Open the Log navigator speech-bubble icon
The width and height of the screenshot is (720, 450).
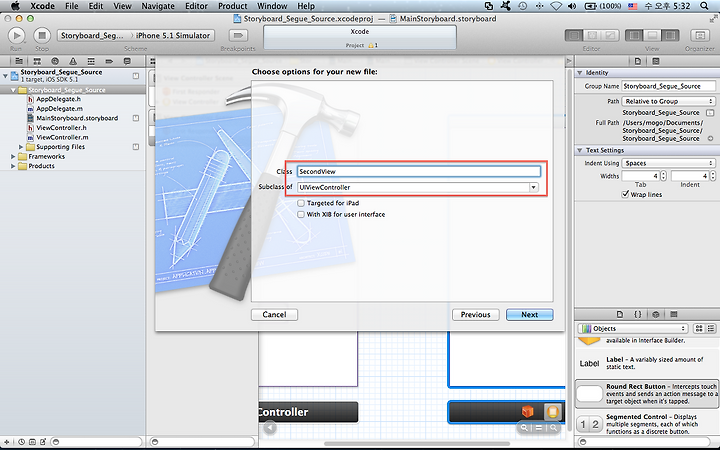coord(127,61)
